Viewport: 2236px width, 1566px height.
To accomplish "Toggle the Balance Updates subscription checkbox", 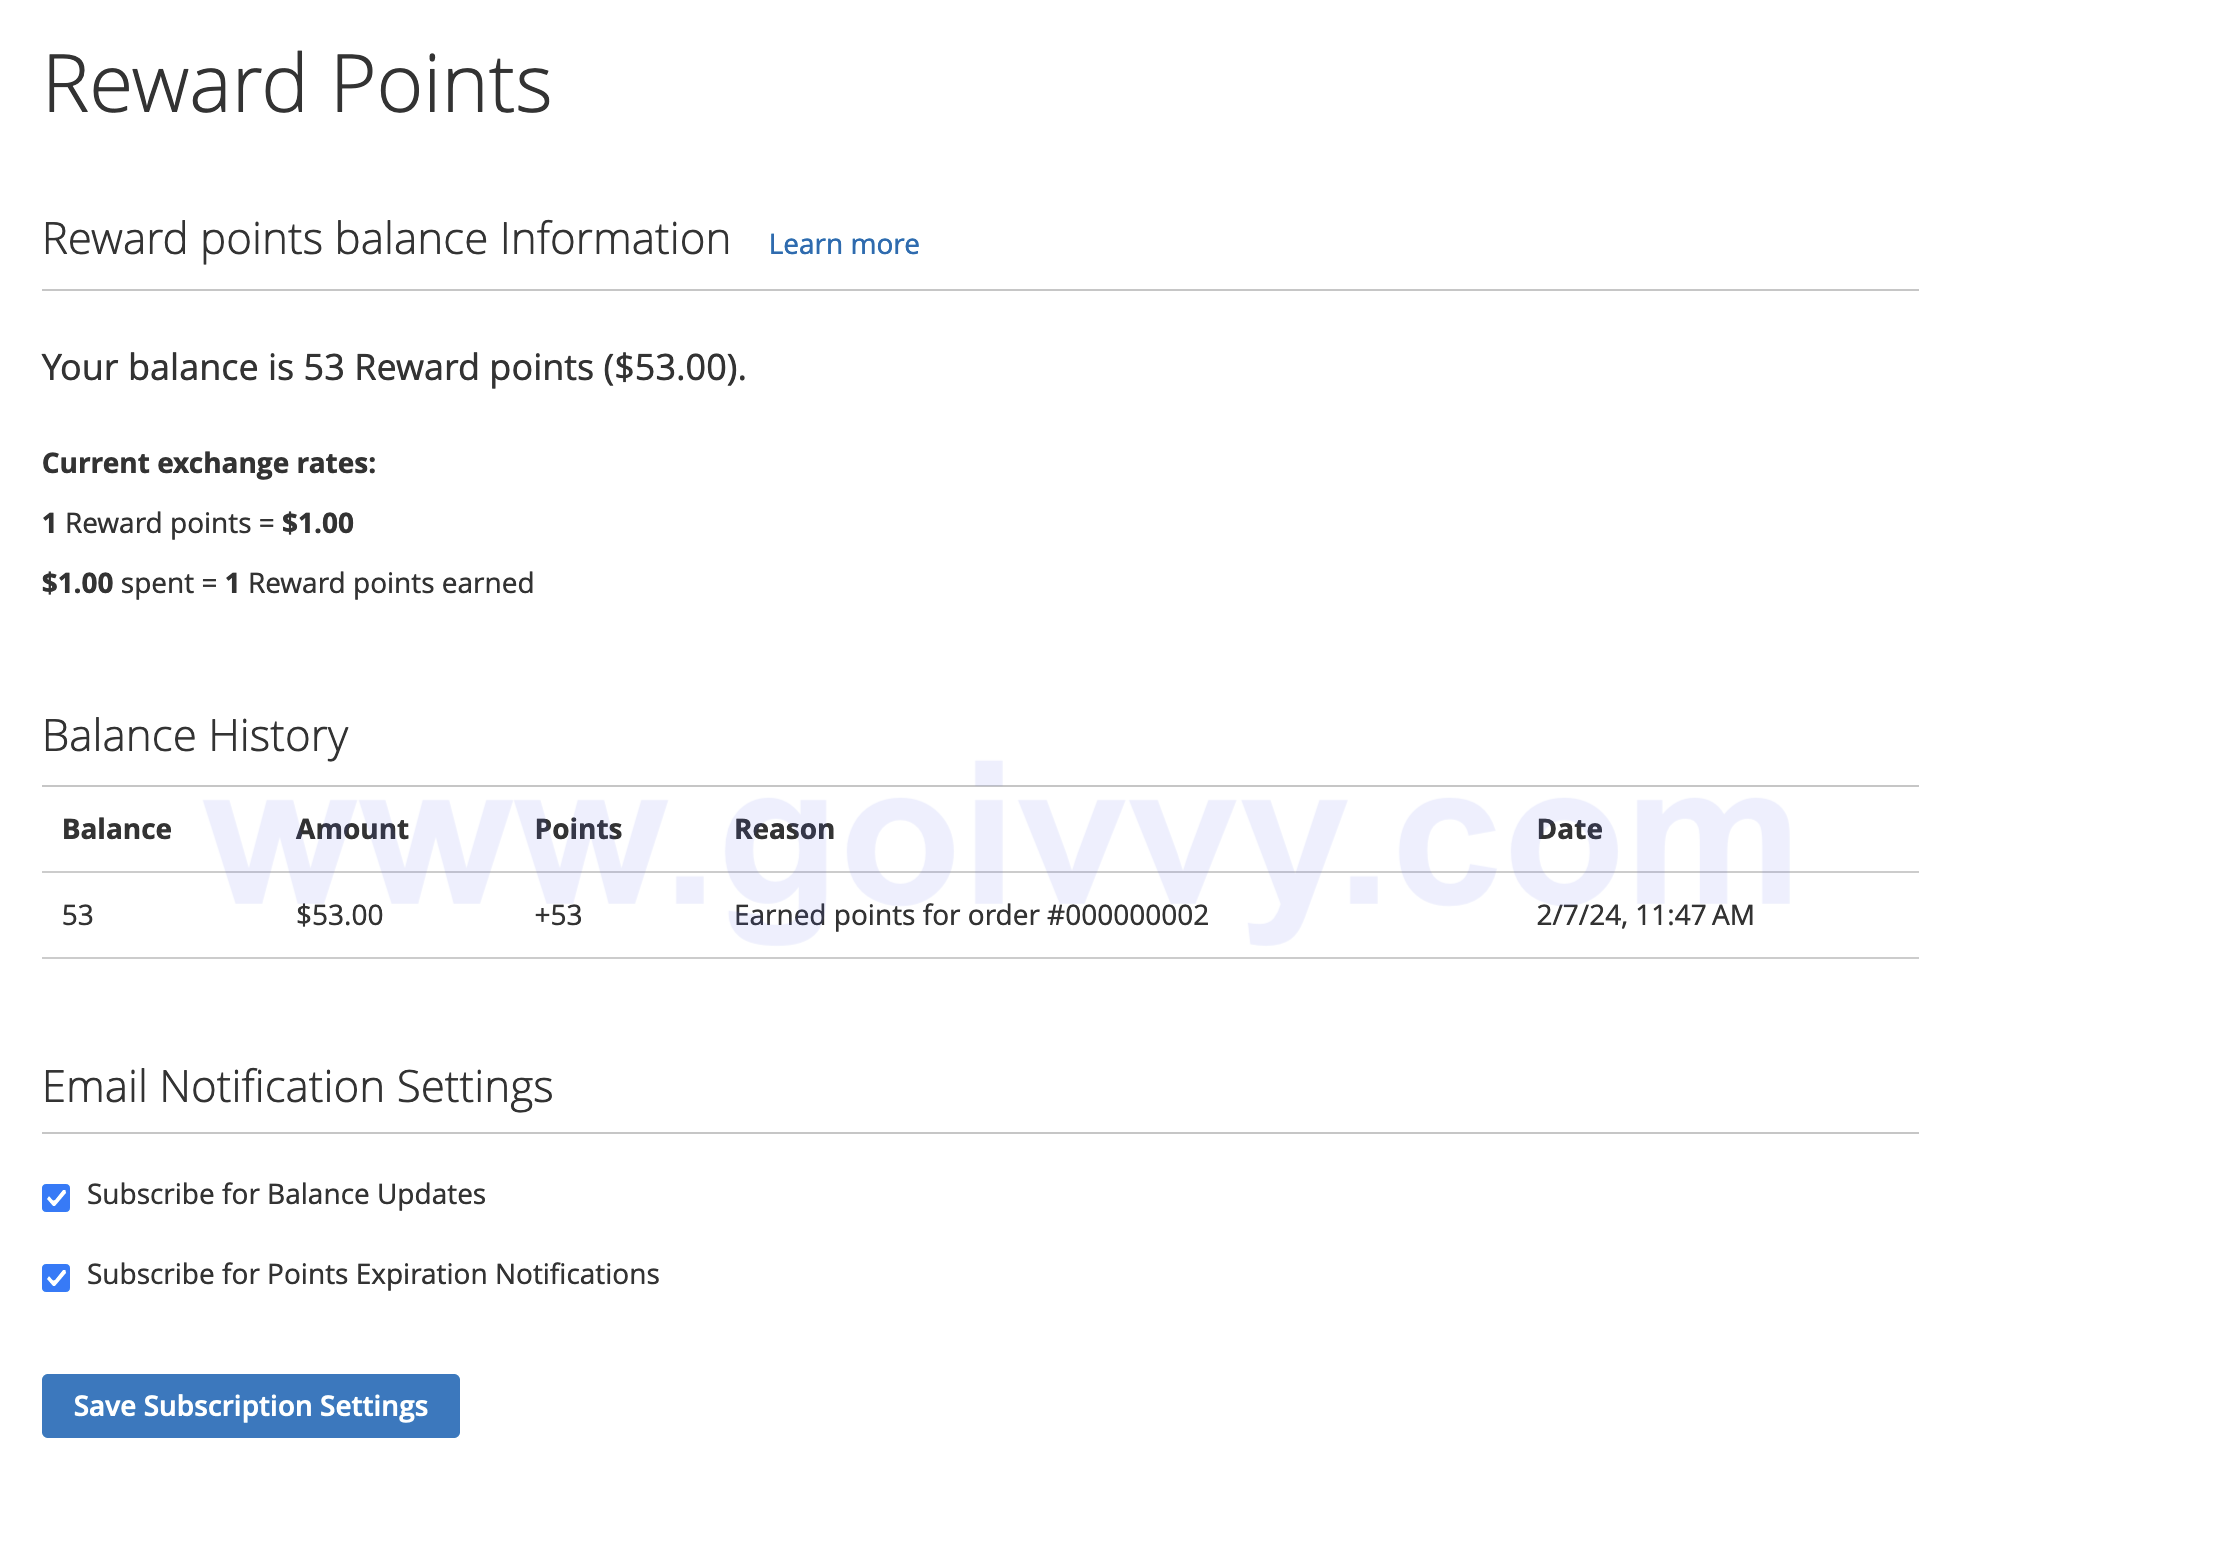I will coord(56,1198).
